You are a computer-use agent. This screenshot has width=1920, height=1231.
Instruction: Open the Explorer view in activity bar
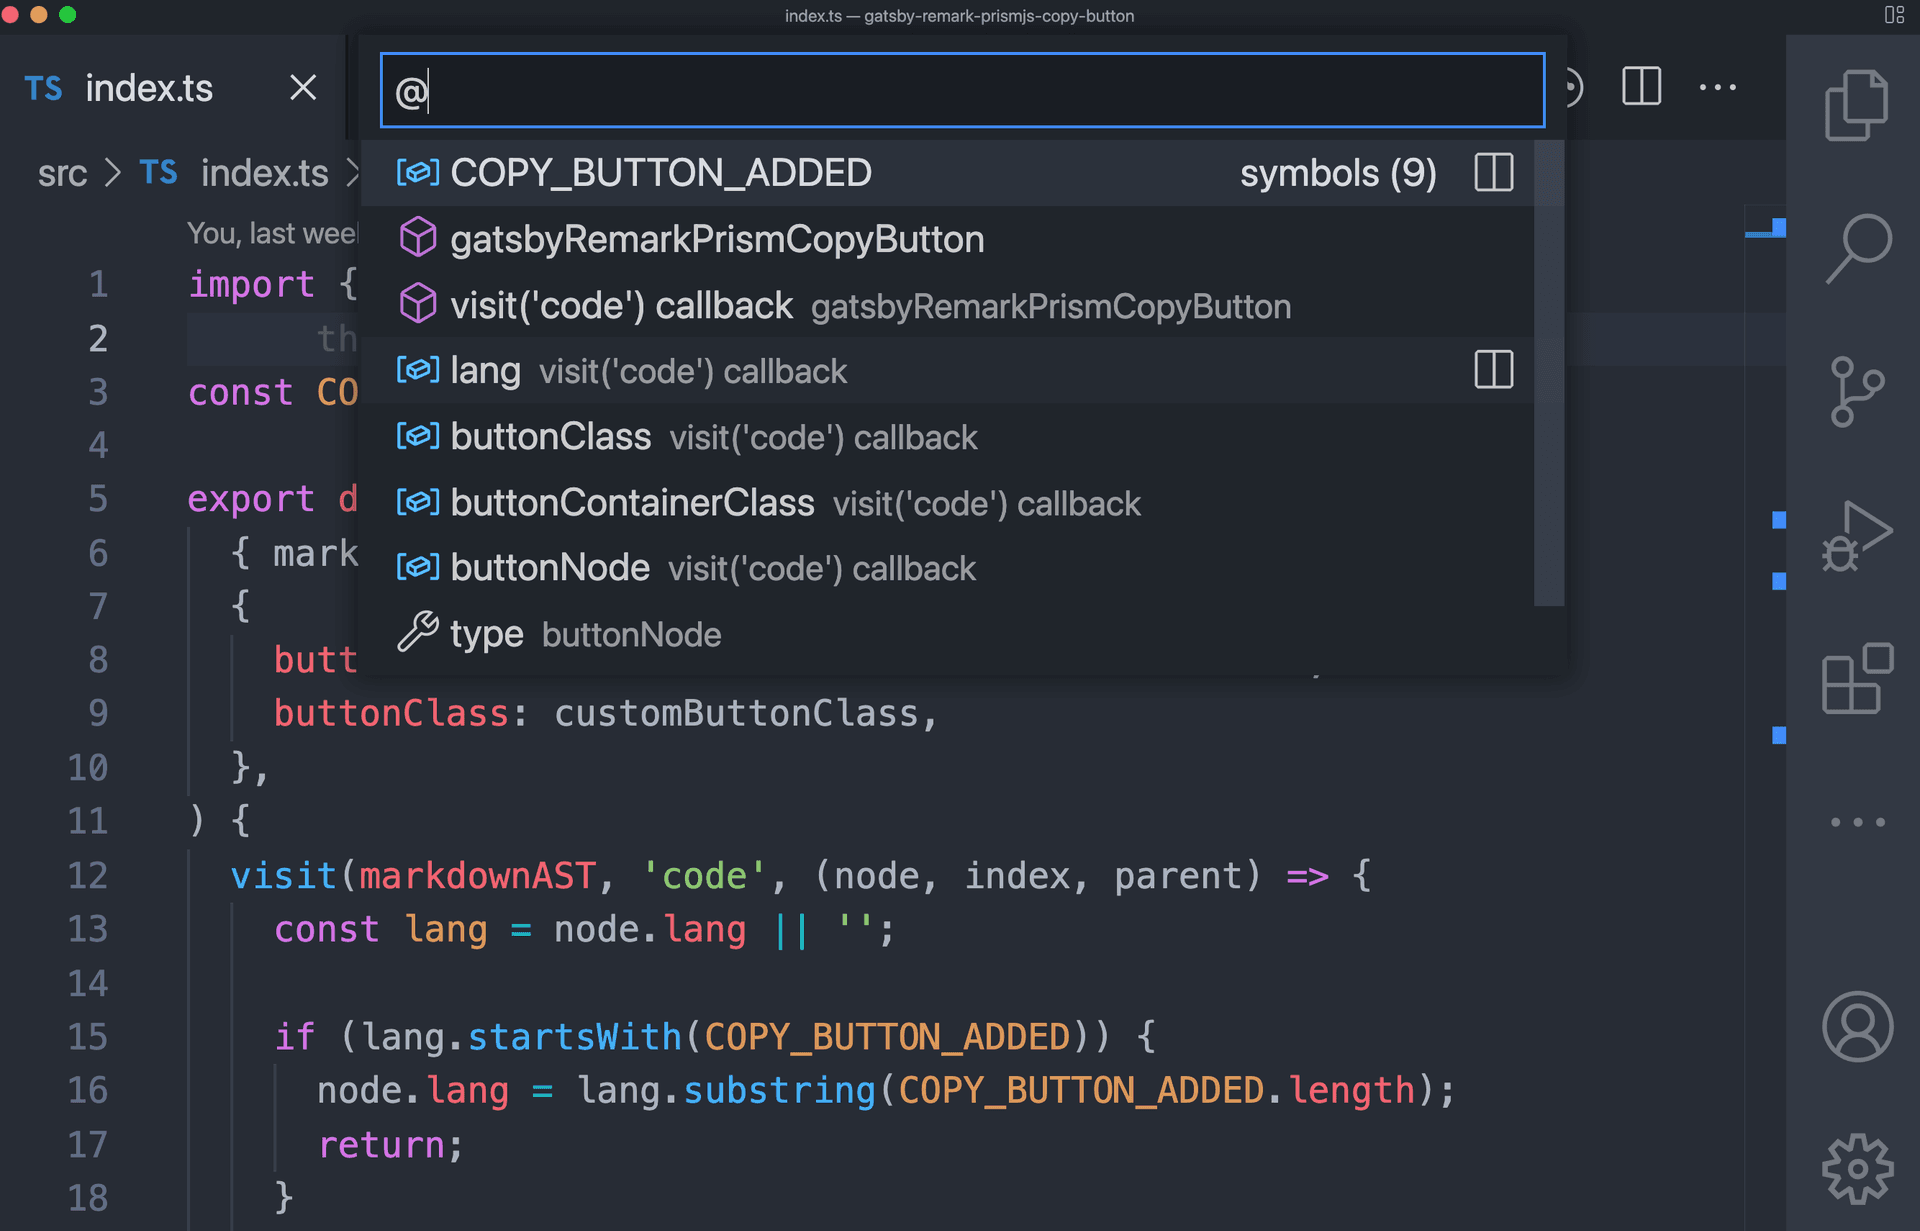(x=1856, y=105)
